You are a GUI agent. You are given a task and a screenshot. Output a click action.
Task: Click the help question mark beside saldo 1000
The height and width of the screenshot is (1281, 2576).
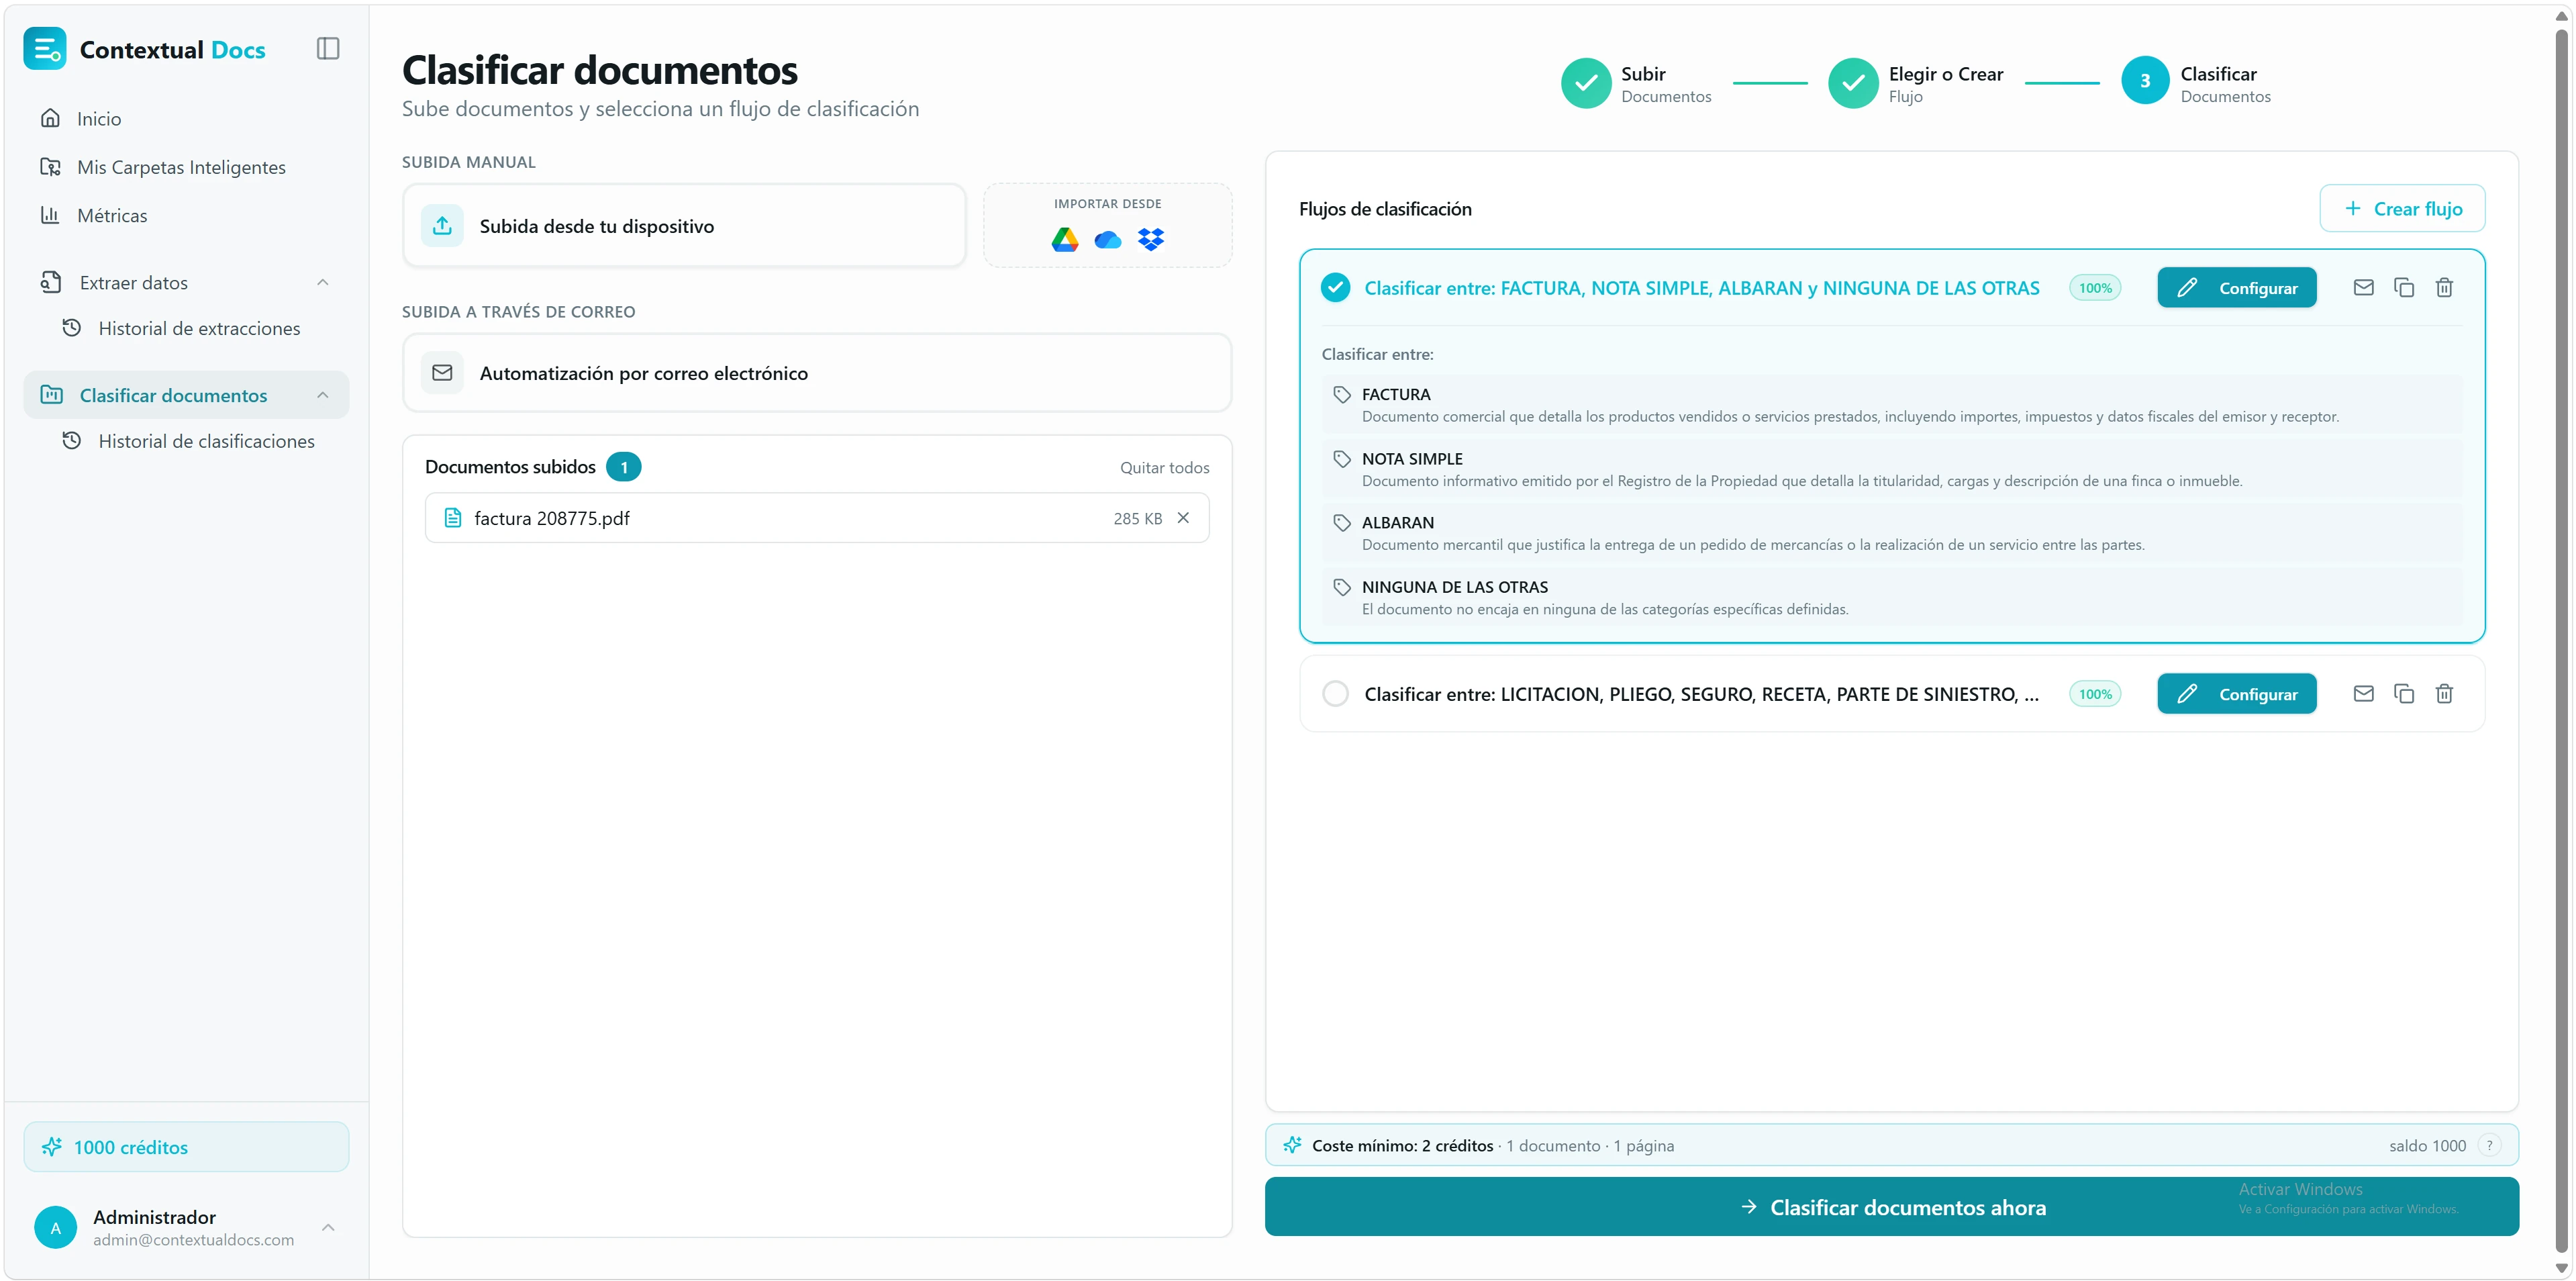[x=2489, y=1146]
